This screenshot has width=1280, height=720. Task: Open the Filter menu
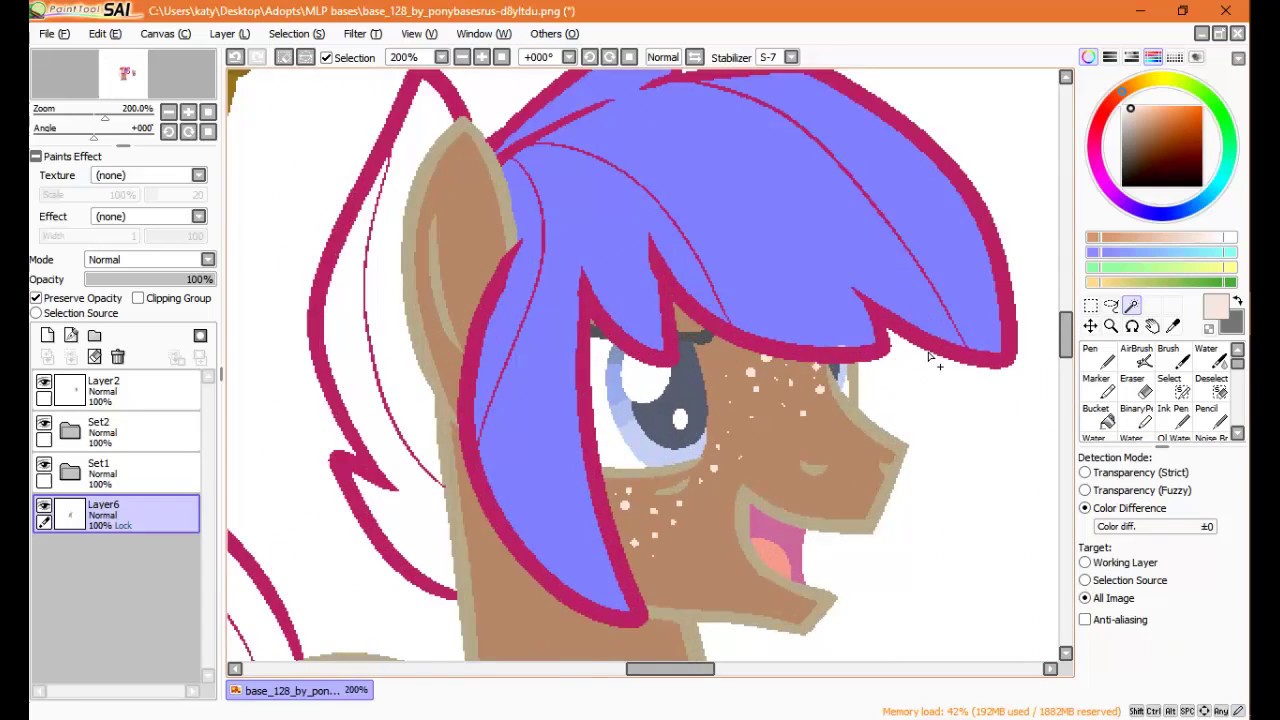(362, 34)
